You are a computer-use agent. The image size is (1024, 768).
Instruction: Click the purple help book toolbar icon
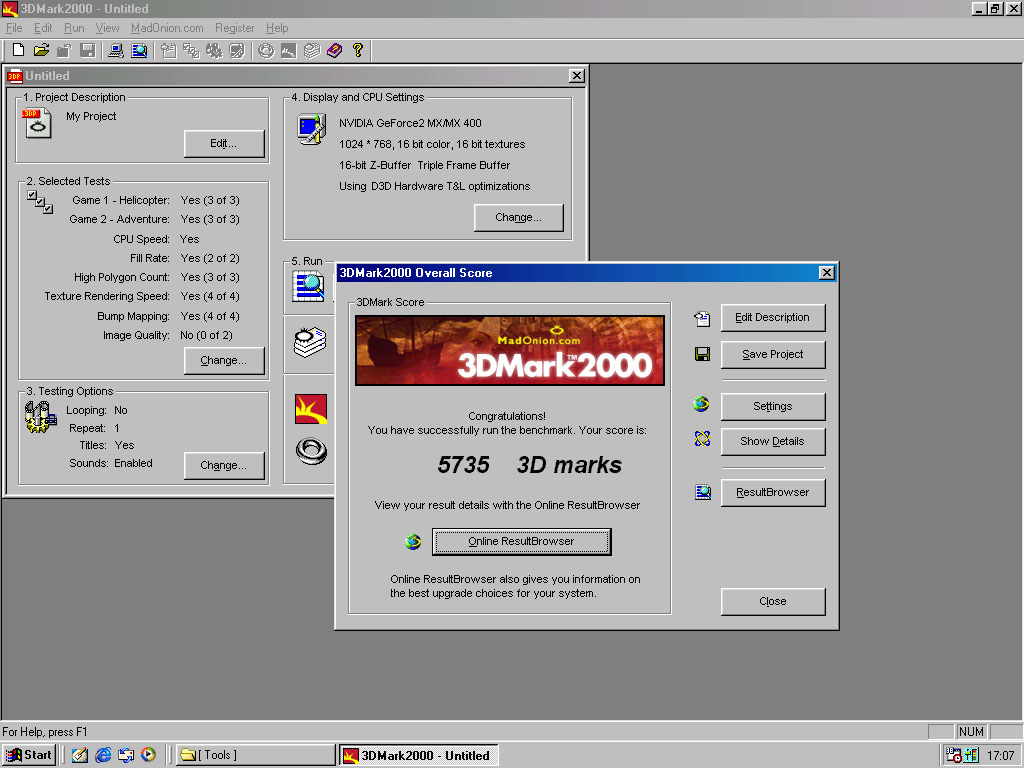click(x=334, y=50)
